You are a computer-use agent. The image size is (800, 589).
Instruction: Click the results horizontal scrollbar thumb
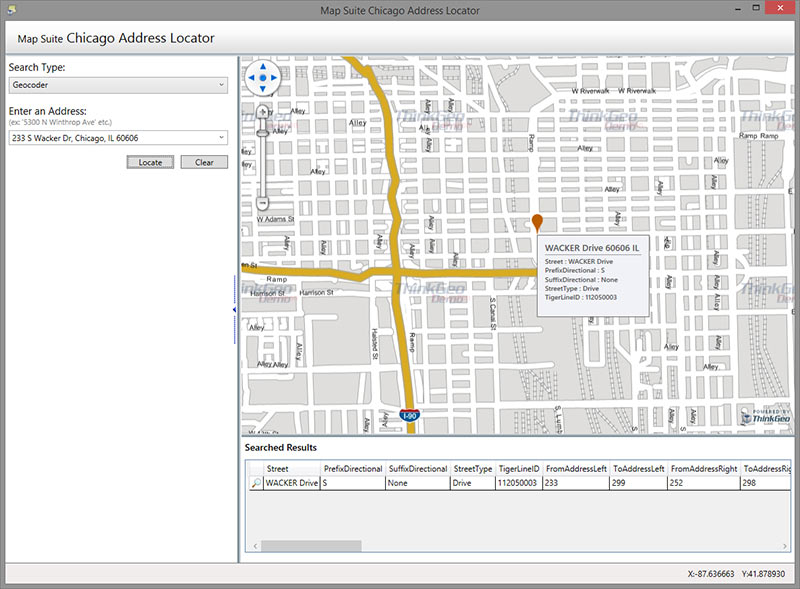[x=311, y=546]
